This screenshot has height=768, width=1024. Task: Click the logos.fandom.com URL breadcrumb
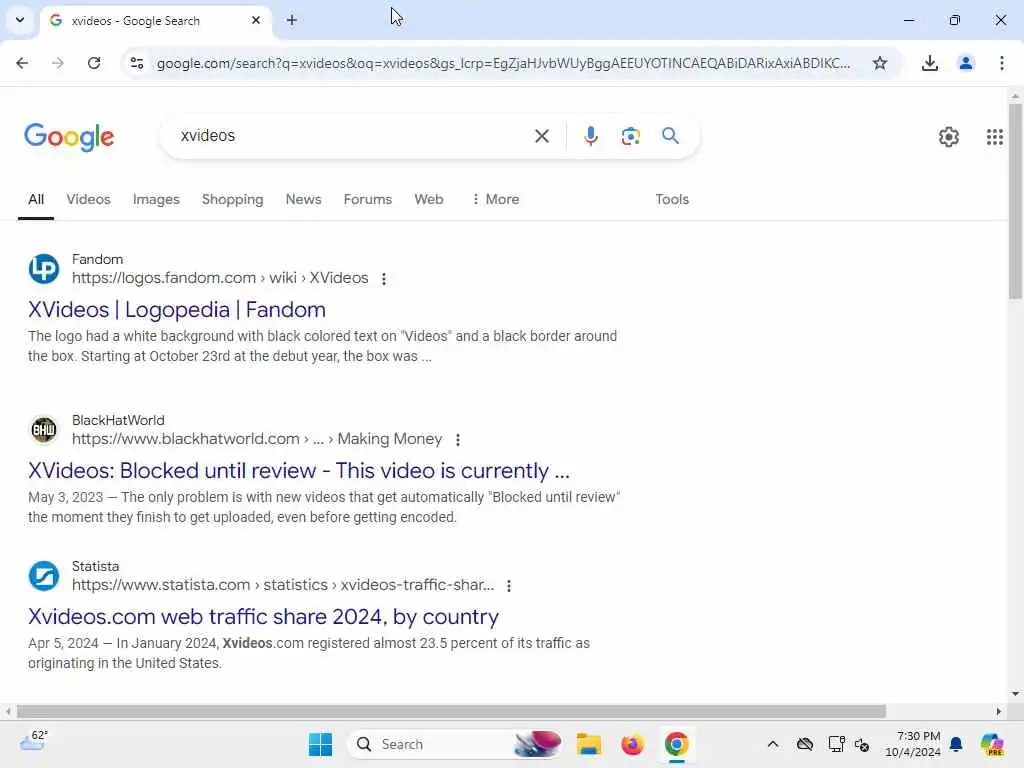(x=220, y=278)
